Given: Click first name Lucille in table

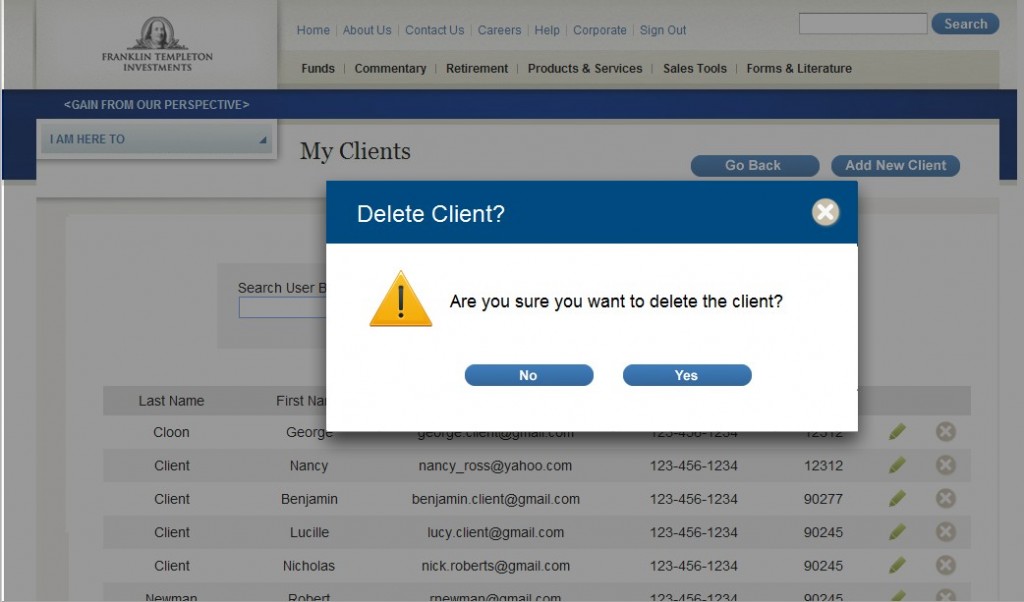Looking at the screenshot, I should coord(310,532).
